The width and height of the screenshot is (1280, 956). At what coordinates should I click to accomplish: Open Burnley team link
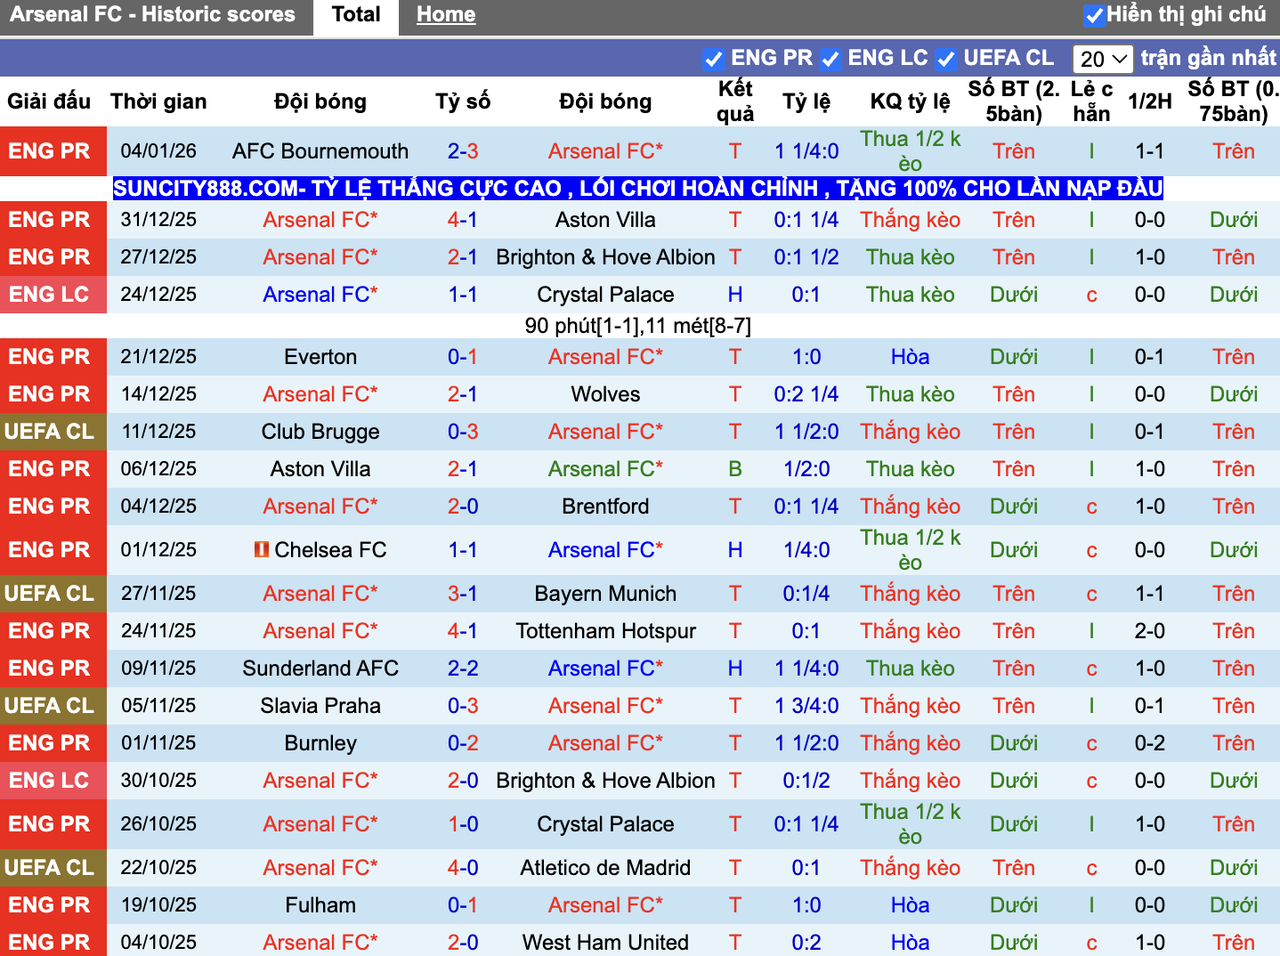(x=320, y=743)
